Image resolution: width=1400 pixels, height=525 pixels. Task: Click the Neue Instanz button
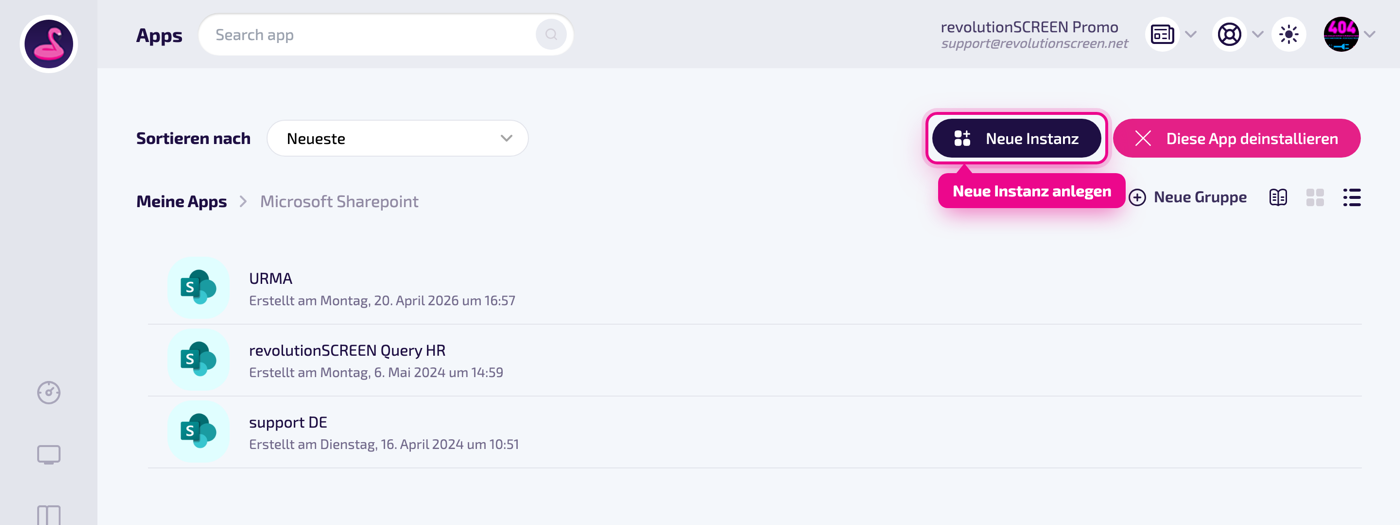(x=1017, y=138)
